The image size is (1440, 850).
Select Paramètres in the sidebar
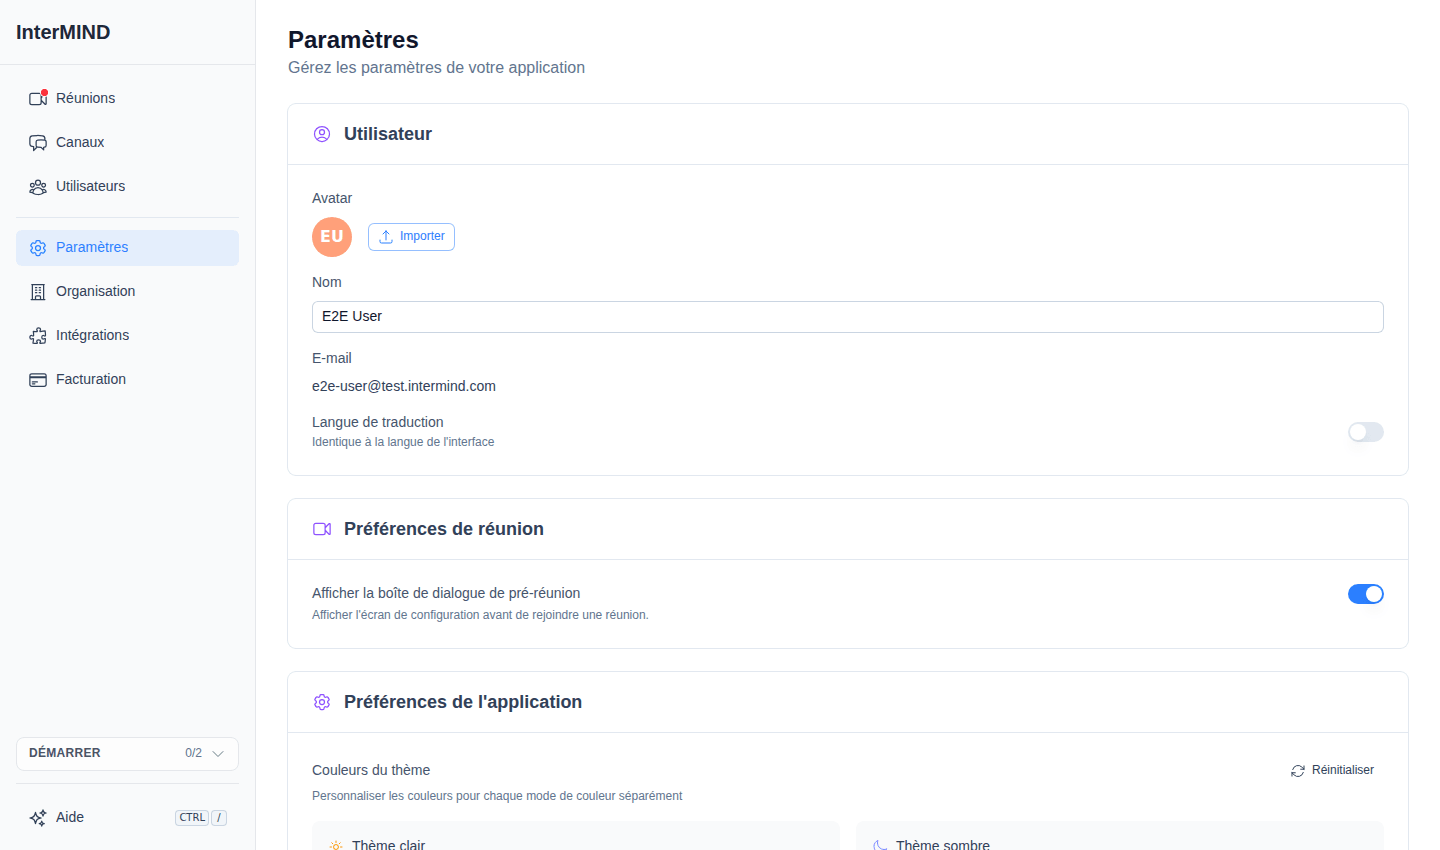click(x=127, y=248)
